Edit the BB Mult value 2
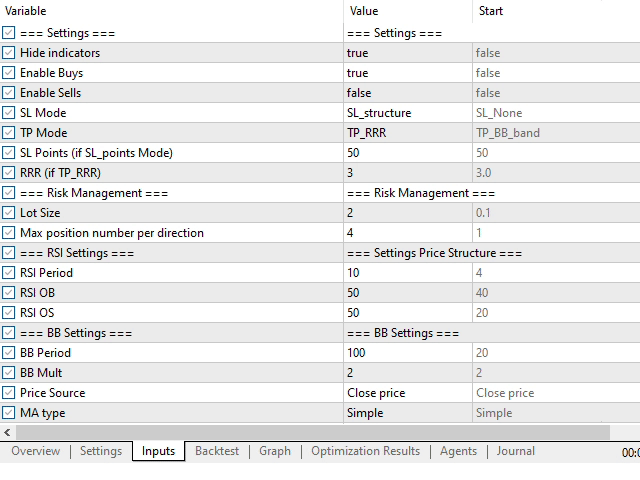The width and height of the screenshot is (640, 480). click(408, 373)
